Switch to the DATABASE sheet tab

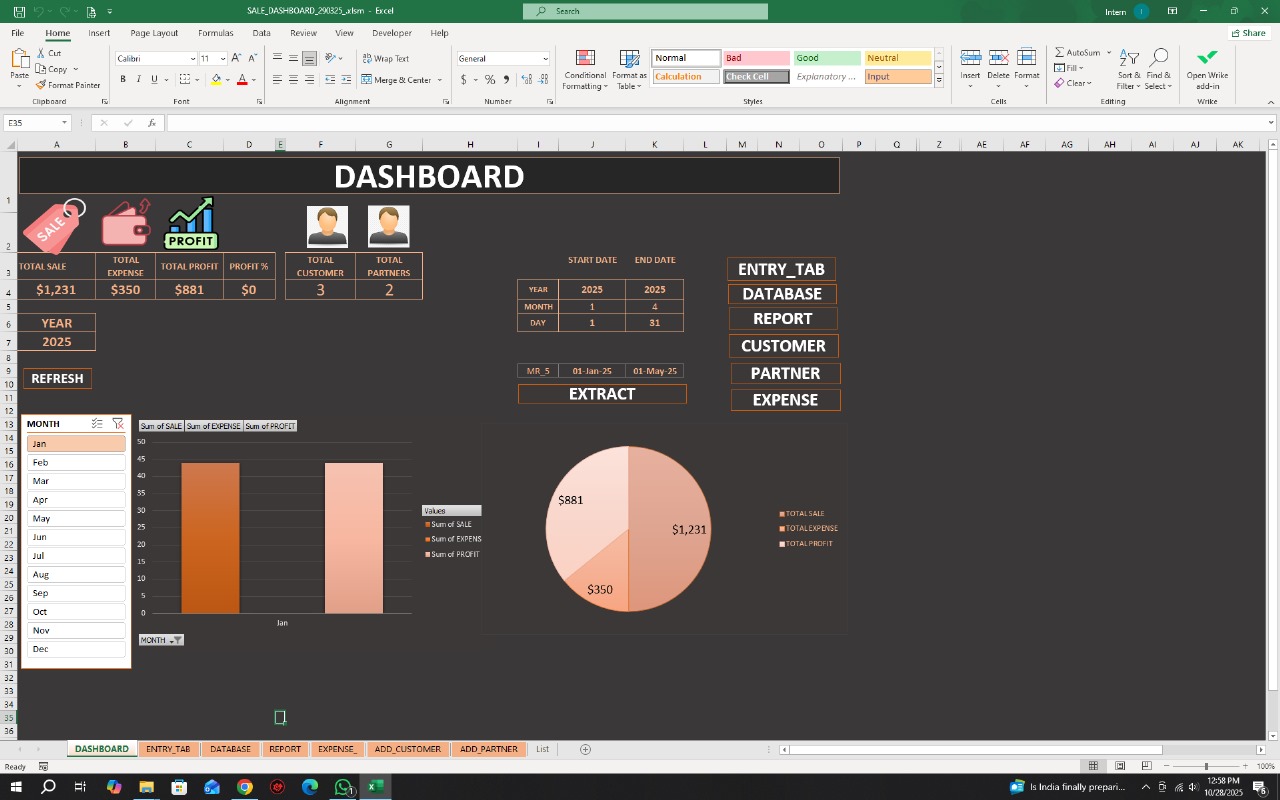(230, 748)
